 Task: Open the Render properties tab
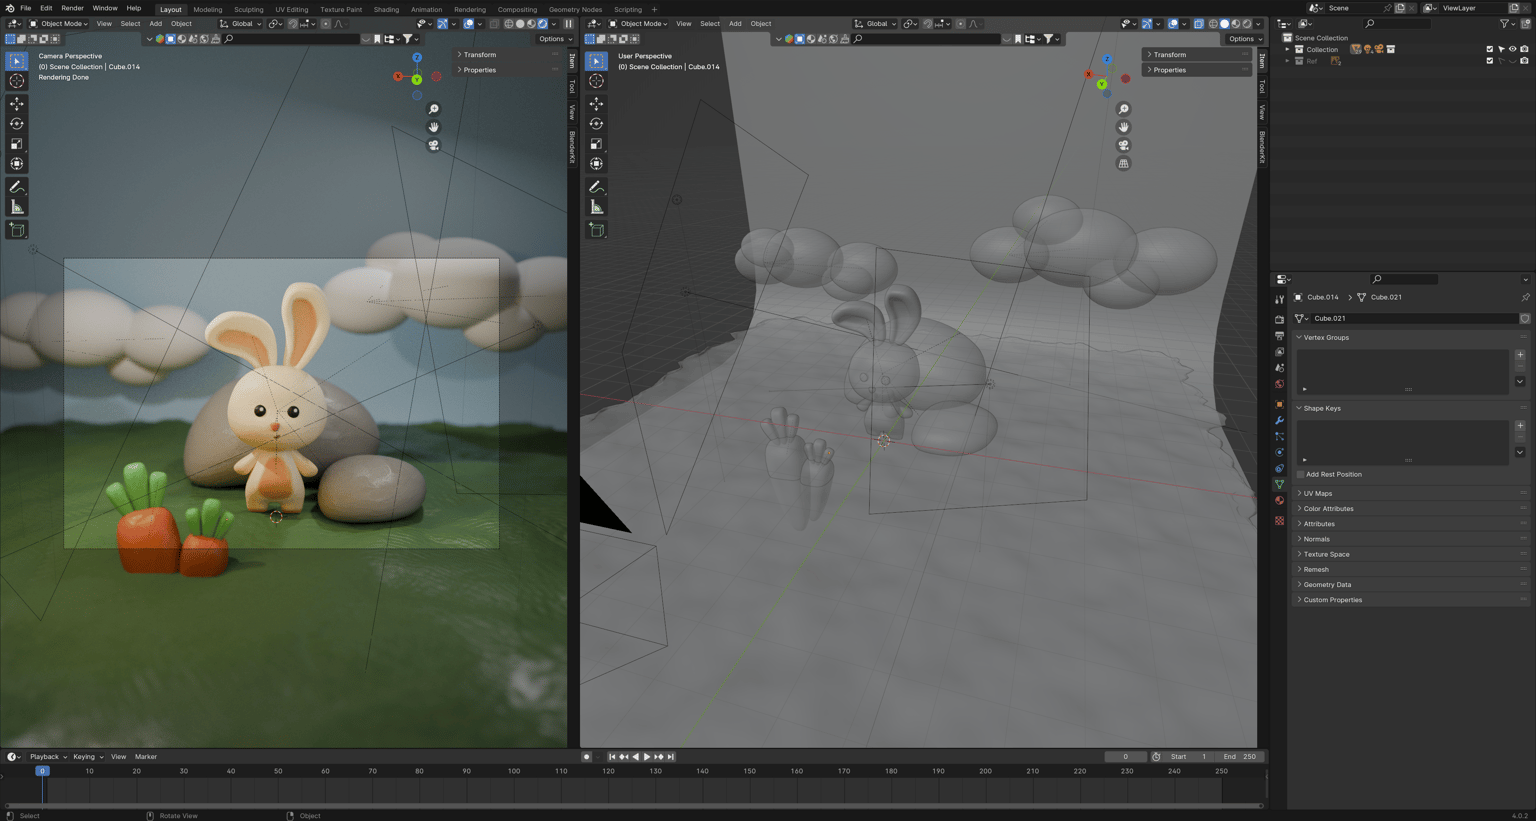(1279, 319)
